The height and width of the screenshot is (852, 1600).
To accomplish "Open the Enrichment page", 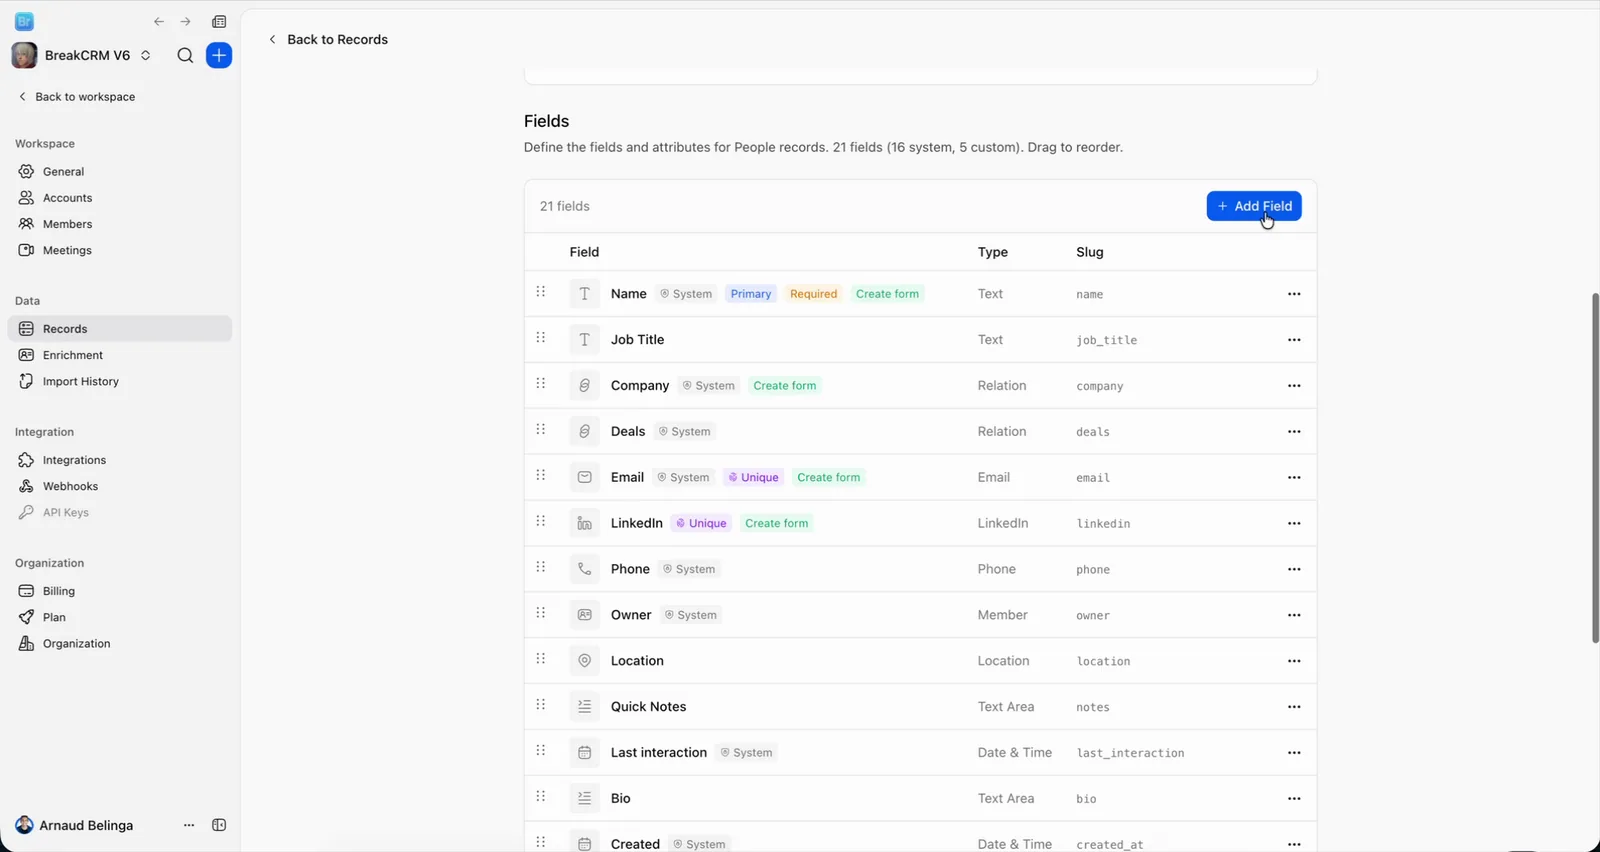I will (x=119, y=355).
